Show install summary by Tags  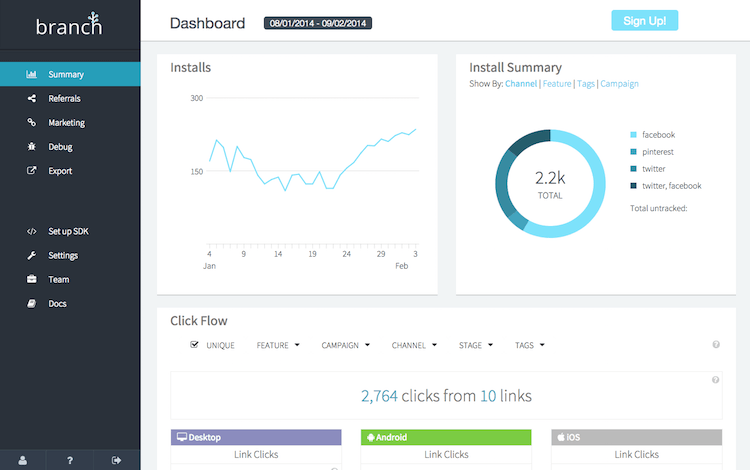[585, 84]
